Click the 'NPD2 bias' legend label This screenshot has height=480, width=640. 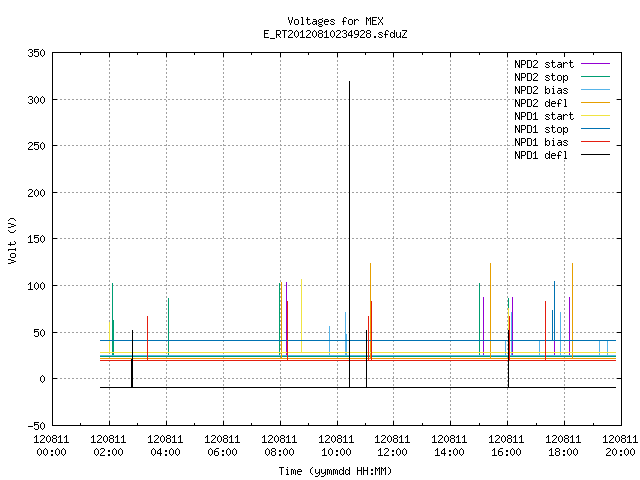coord(541,90)
